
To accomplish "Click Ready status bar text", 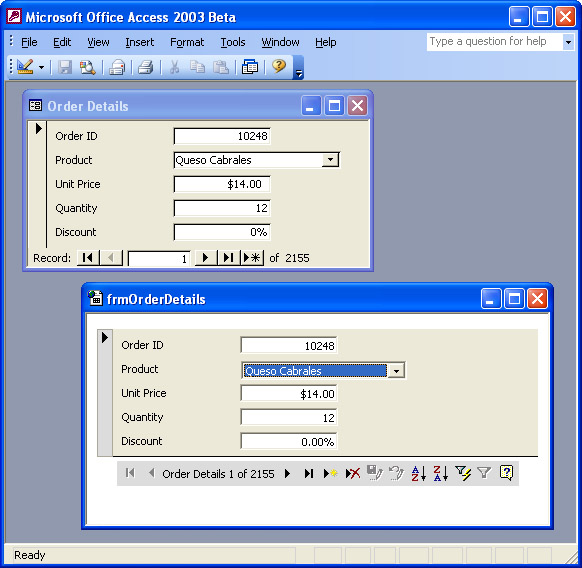I will 30,555.
